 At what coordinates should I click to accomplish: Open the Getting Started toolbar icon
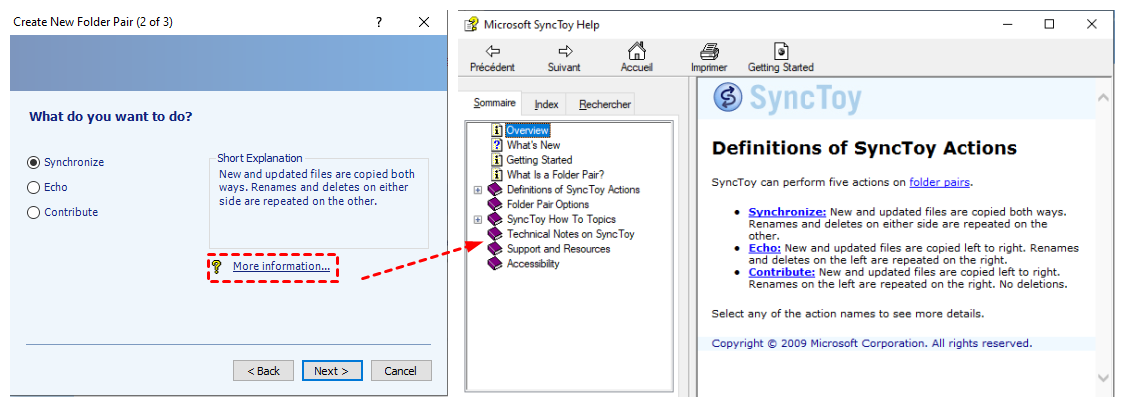pyautogui.click(x=781, y=51)
